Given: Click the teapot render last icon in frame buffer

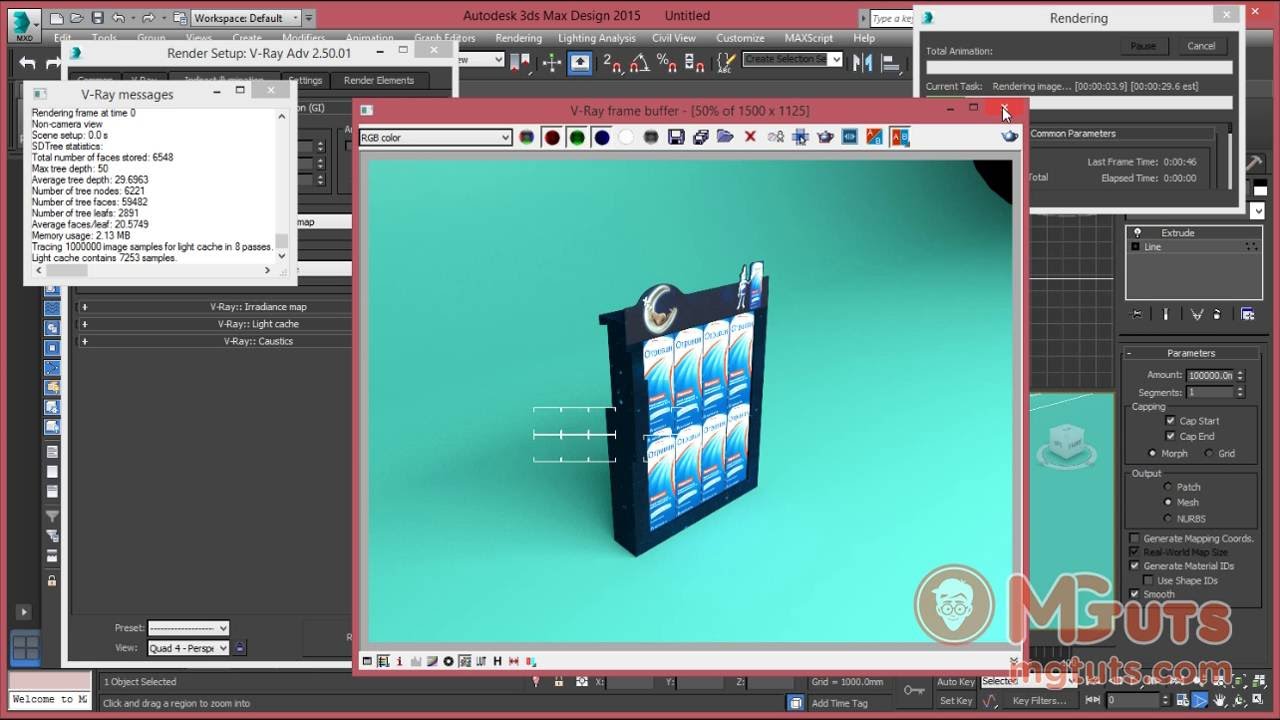Looking at the screenshot, I should 825,137.
